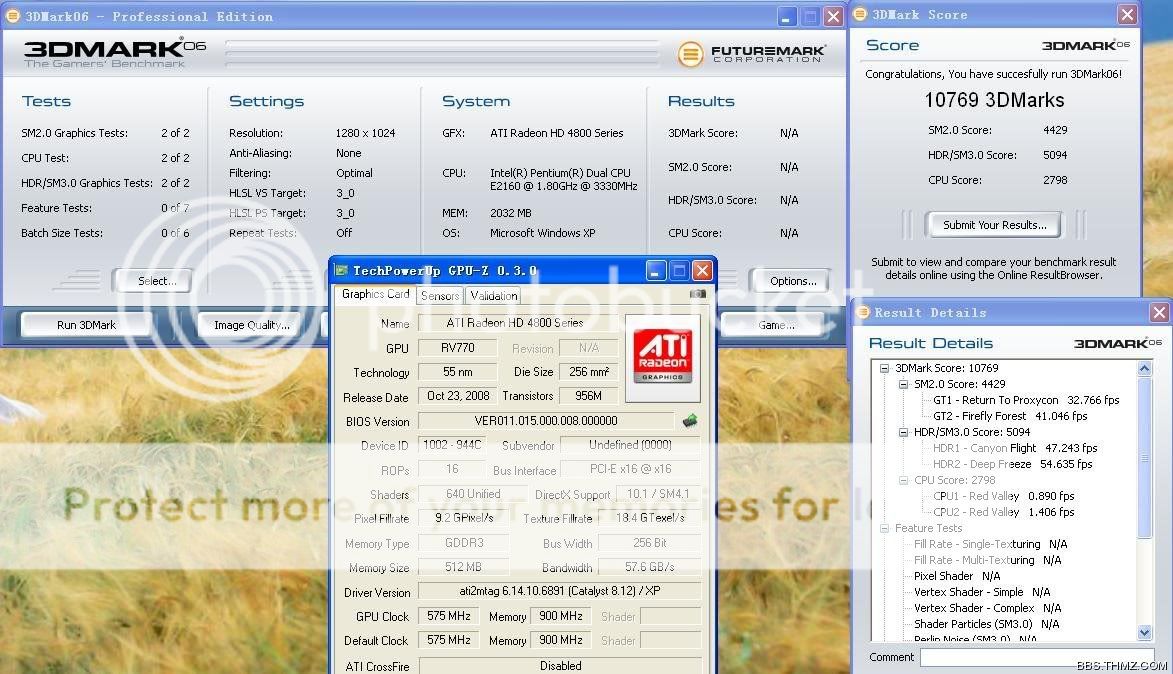Click the Result Details scrollbar down arrow
The height and width of the screenshot is (674, 1173).
pos(1145,633)
